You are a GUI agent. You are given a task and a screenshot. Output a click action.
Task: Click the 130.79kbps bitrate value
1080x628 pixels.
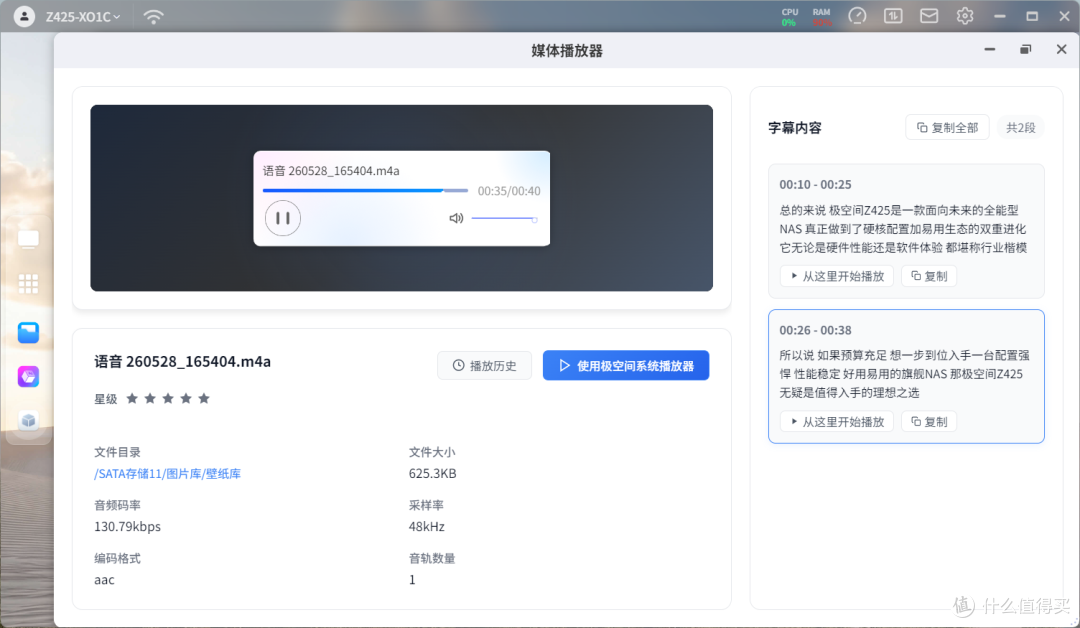[x=127, y=527]
